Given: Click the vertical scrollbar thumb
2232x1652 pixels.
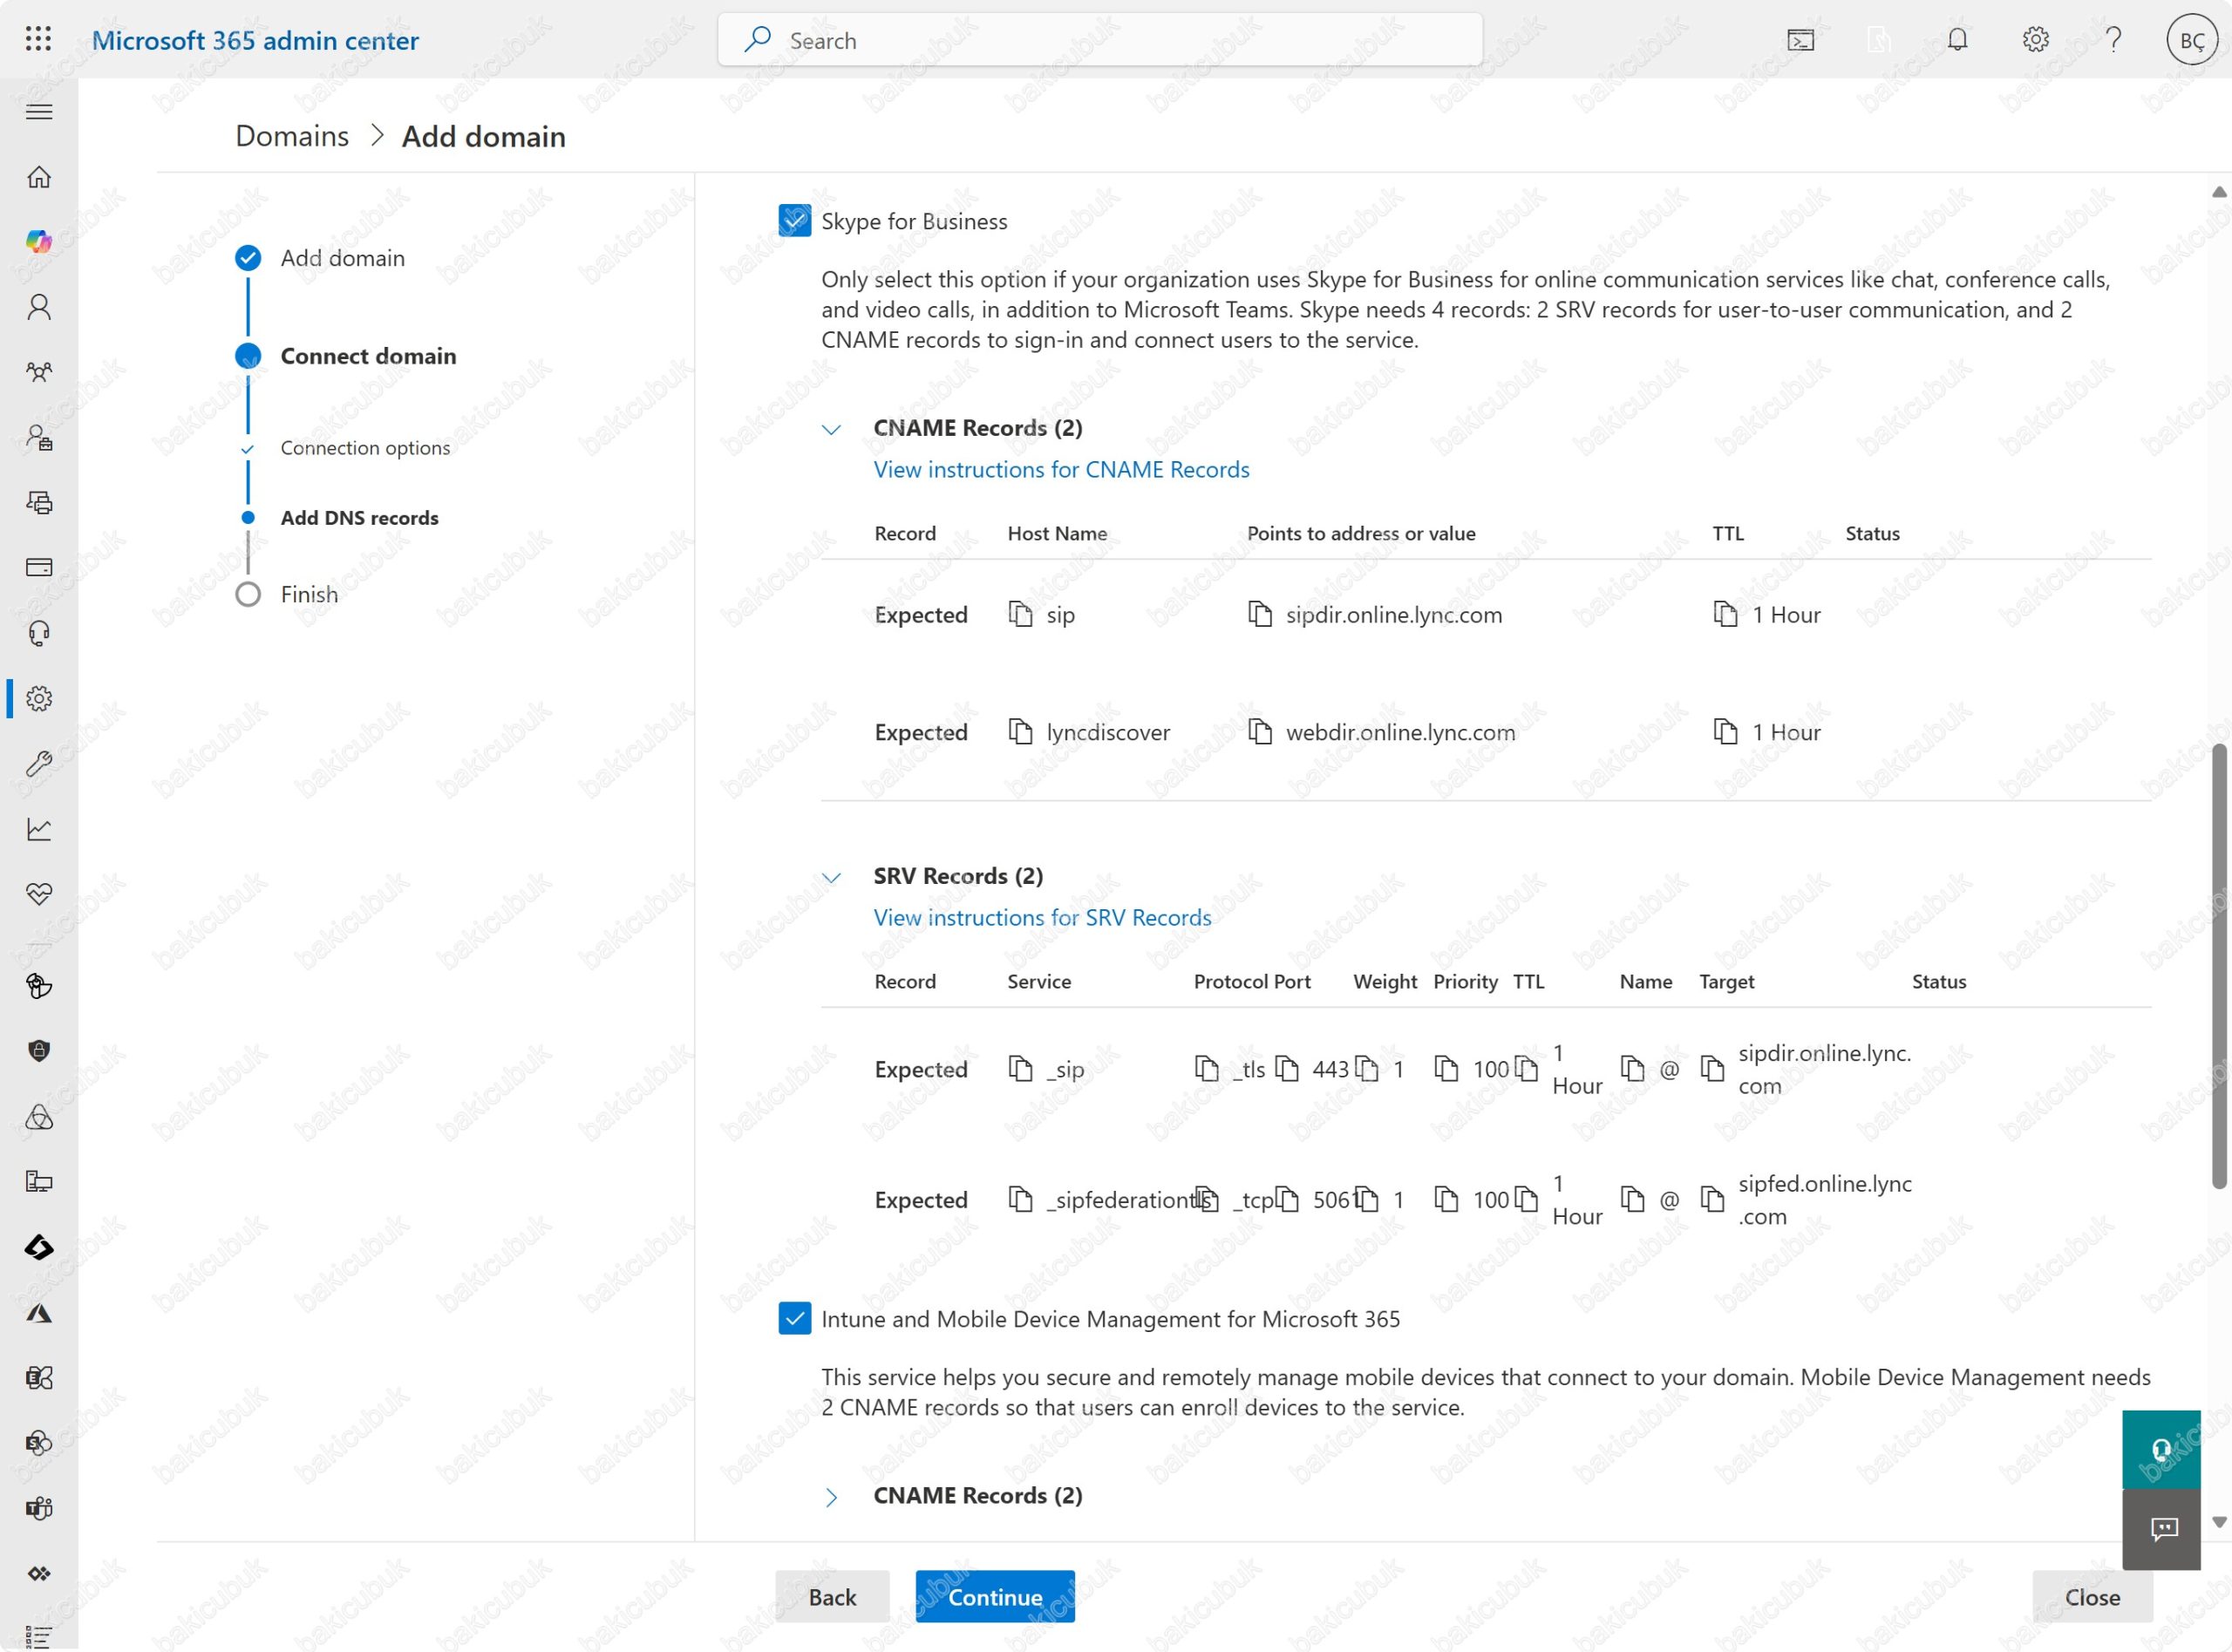Looking at the screenshot, I should click(x=2218, y=965).
